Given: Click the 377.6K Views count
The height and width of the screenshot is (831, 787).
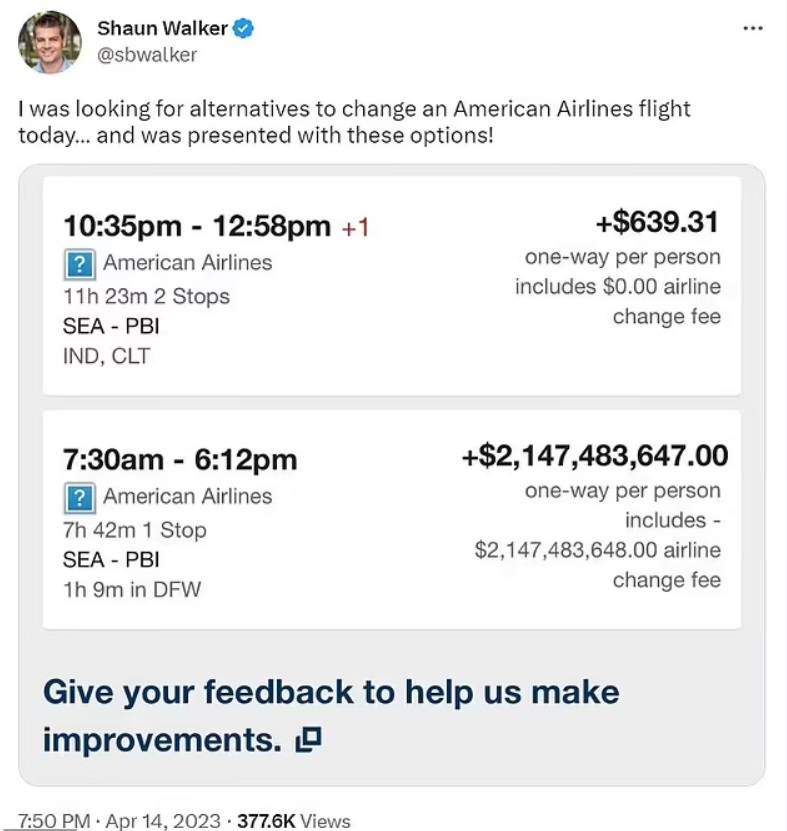Looking at the screenshot, I should pyautogui.click(x=294, y=820).
